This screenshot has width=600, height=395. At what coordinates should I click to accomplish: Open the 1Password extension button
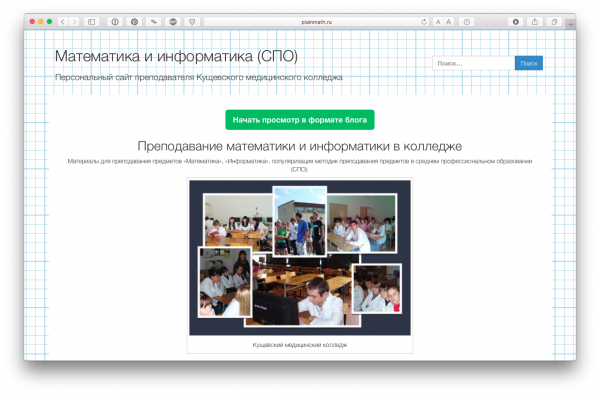(x=115, y=22)
